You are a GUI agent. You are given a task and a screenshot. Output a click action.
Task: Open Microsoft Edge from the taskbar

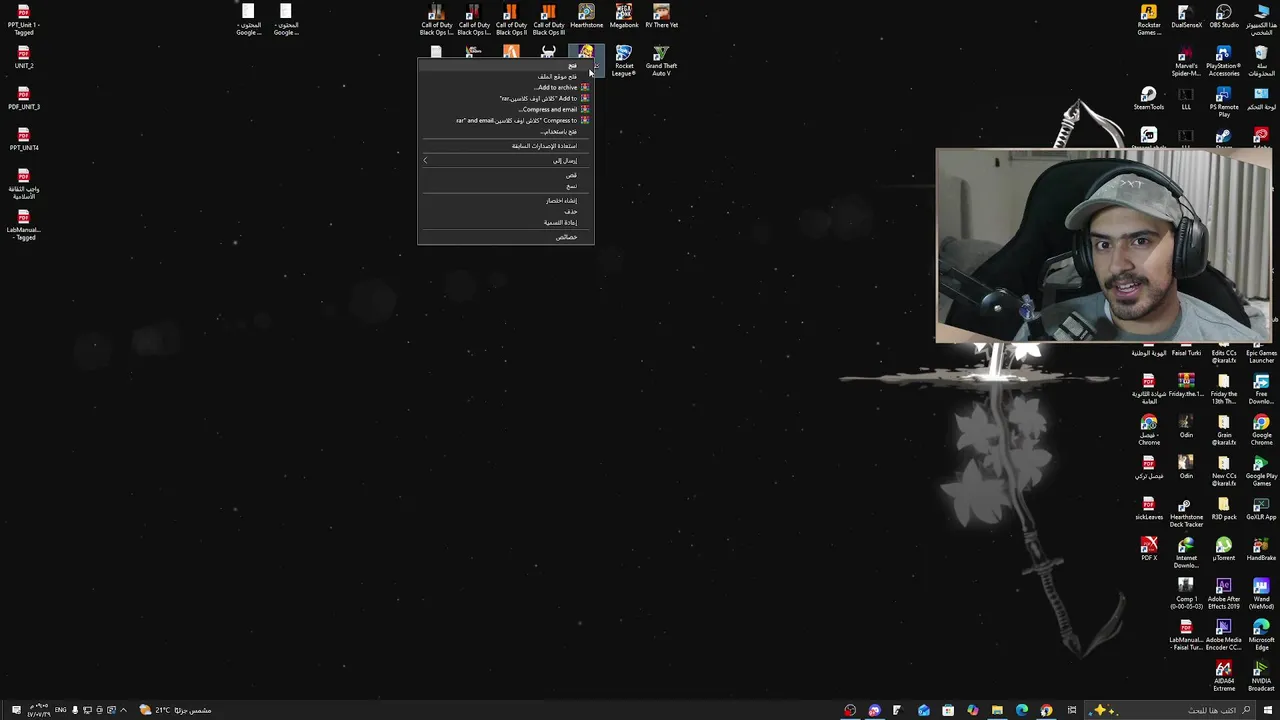[1022, 710]
